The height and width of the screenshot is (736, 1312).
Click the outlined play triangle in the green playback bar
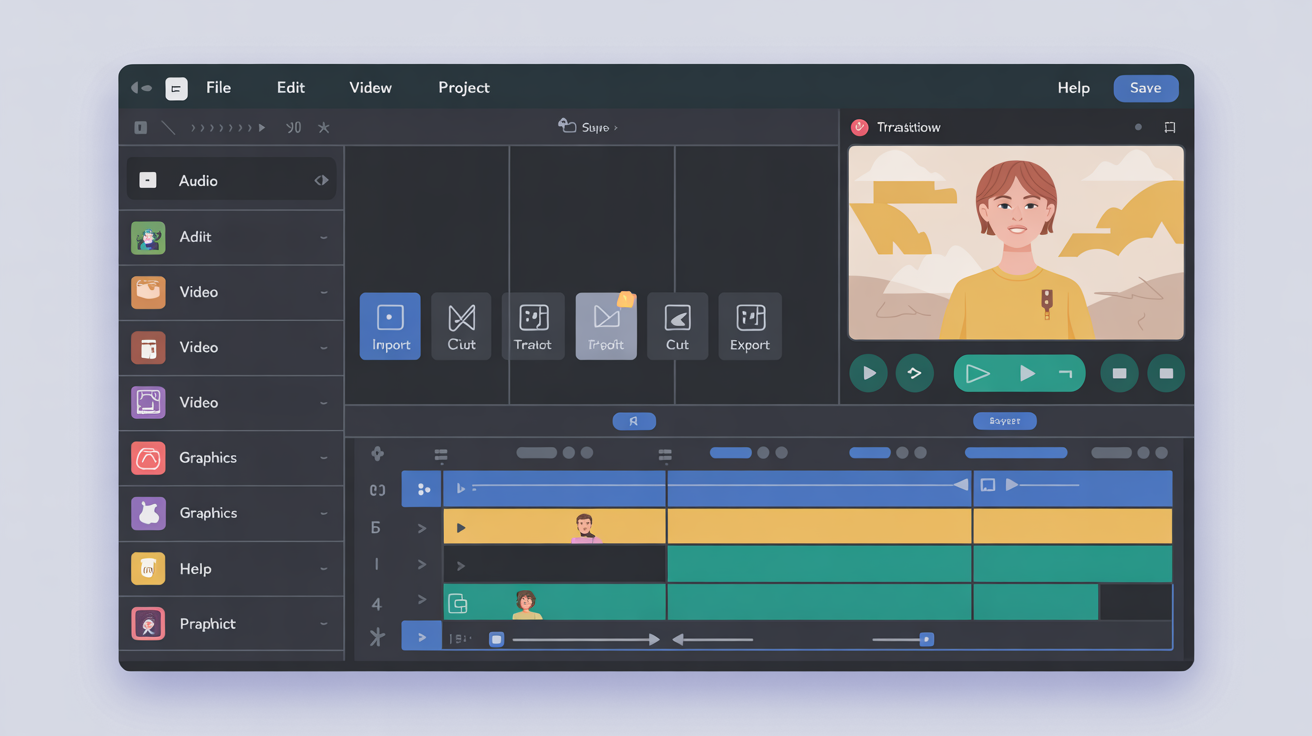coord(978,373)
